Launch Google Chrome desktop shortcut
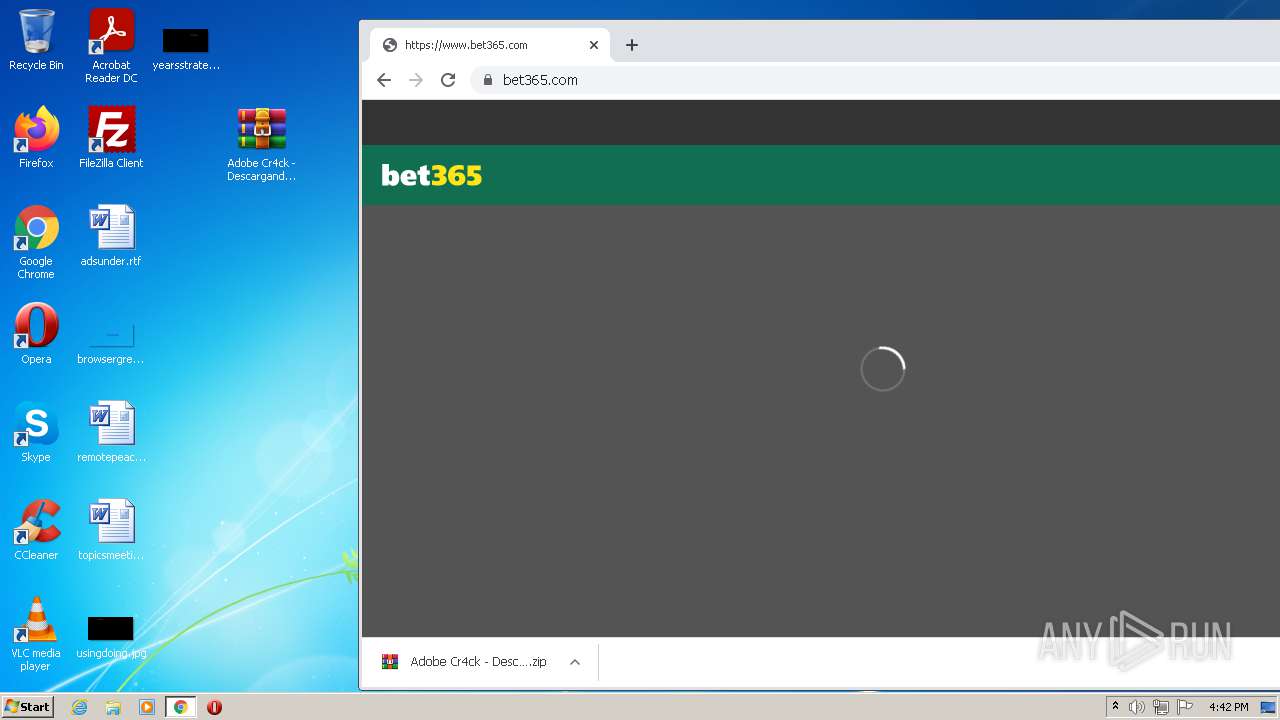This screenshot has height=720, width=1280. tap(36, 242)
